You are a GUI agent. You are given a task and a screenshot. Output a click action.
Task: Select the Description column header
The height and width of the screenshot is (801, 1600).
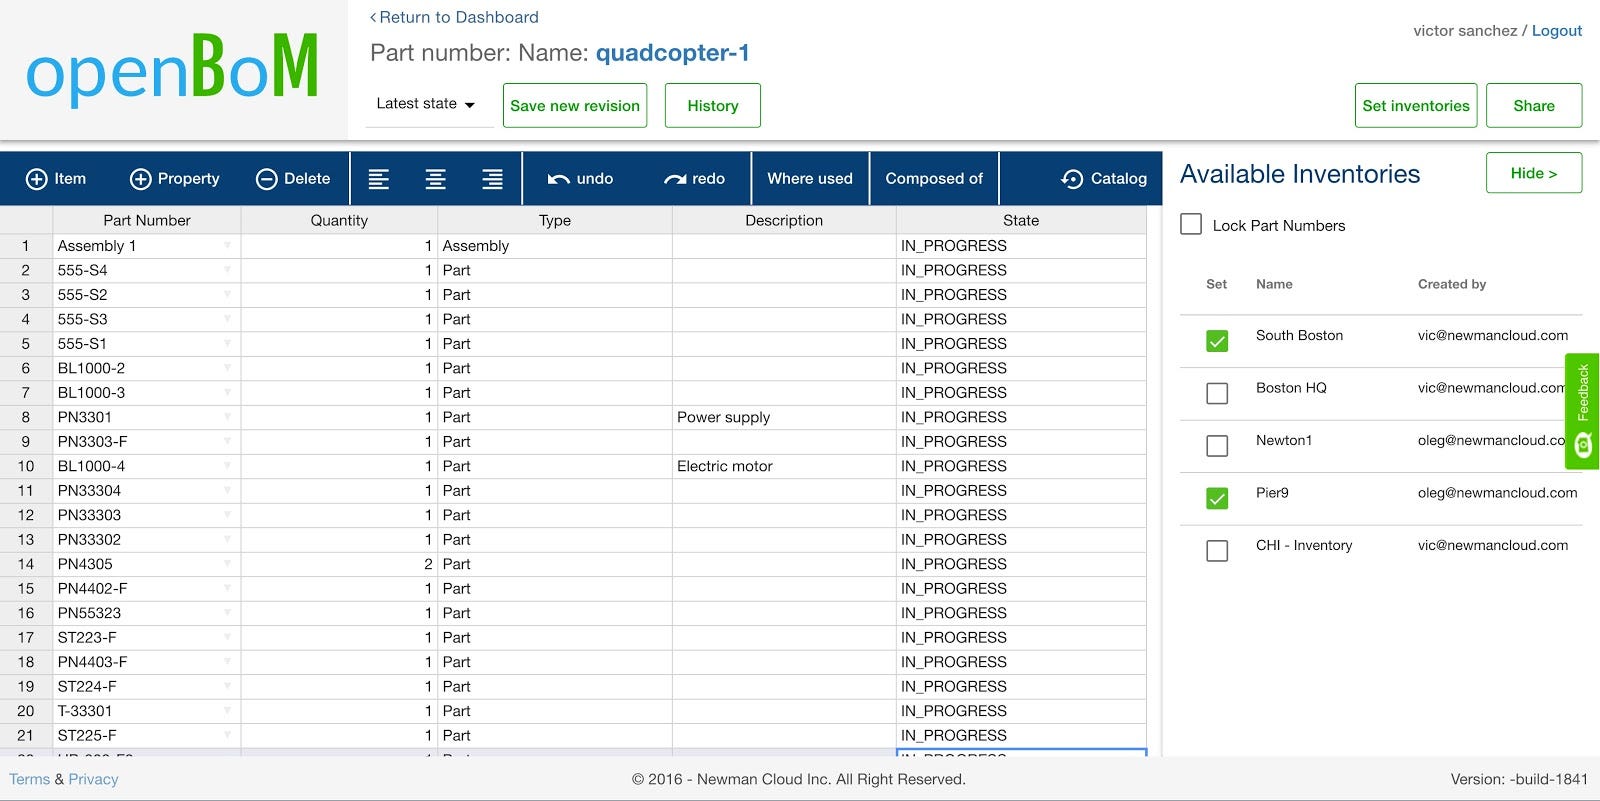(784, 220)
